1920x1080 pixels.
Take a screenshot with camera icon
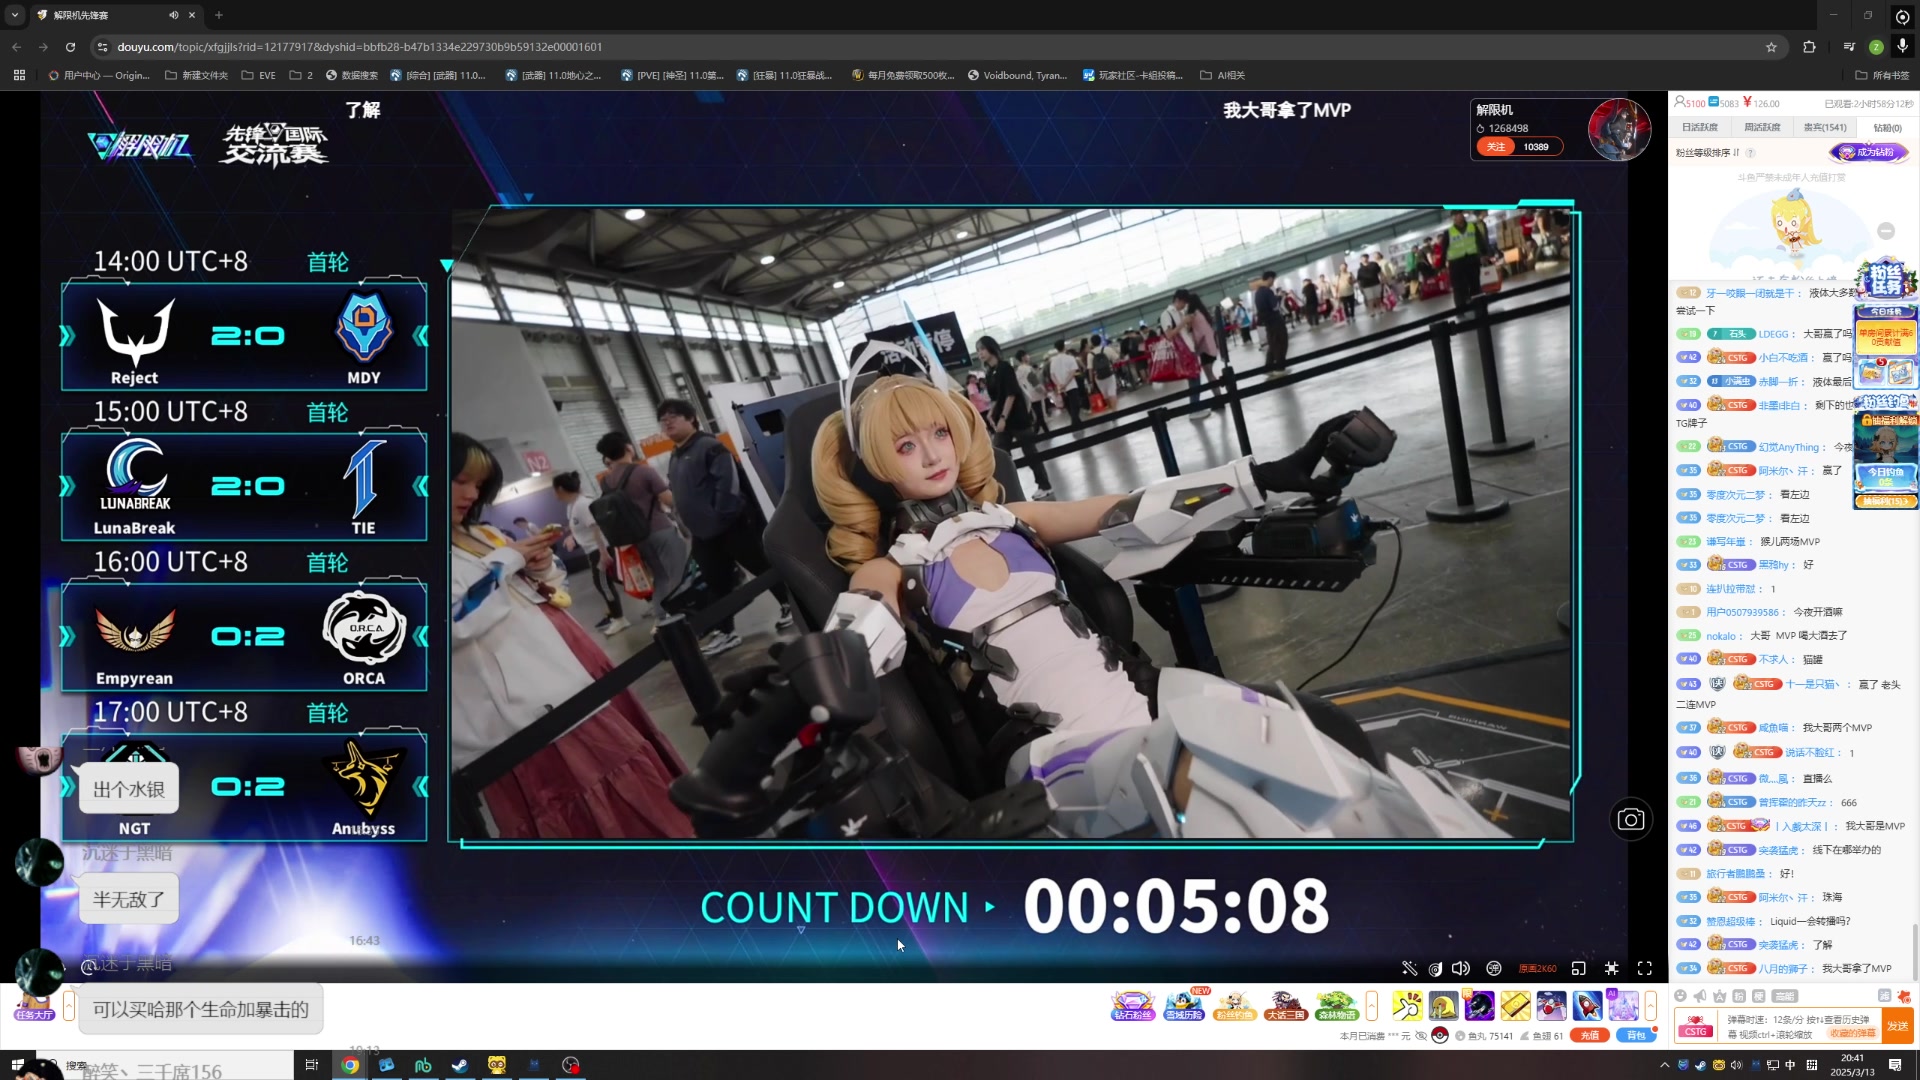(1631, 820)
